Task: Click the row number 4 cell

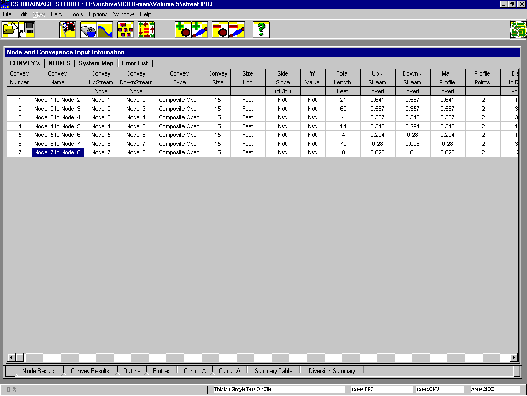Action: click(x=19, y=126)
